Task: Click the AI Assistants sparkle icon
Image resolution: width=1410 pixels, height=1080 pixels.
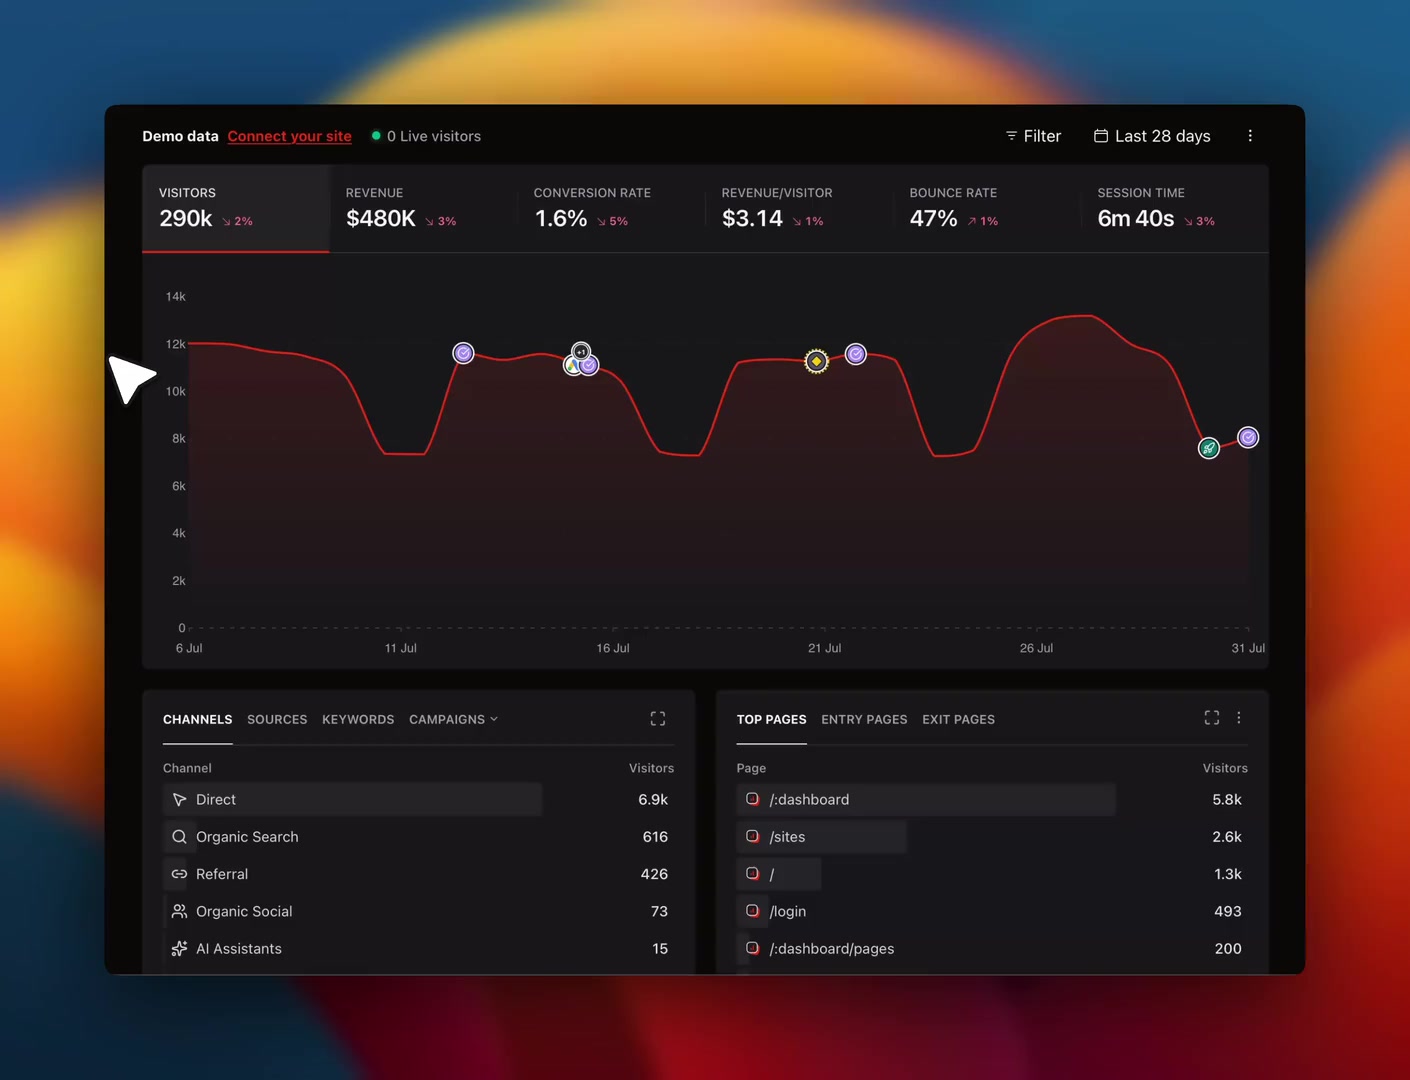Action: point(179,948)
